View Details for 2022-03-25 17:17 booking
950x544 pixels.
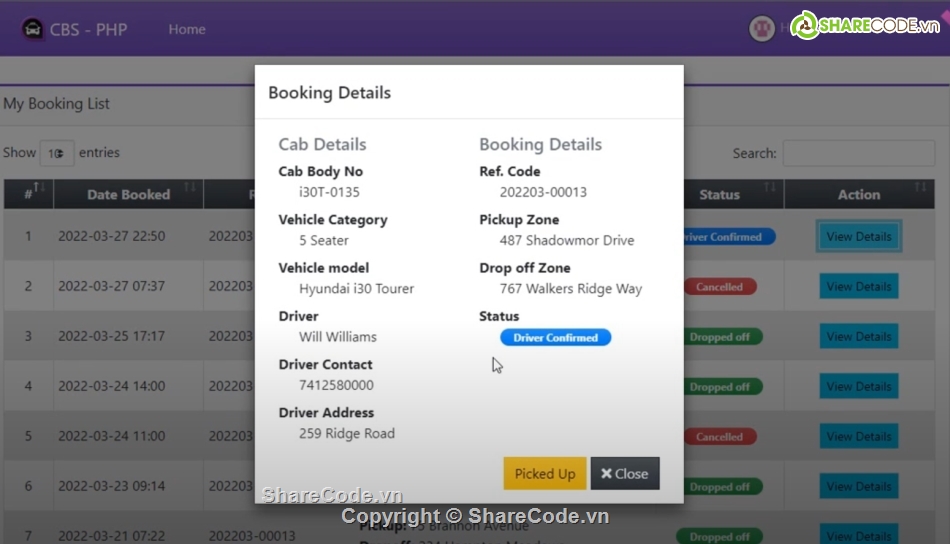coord(859,336)
